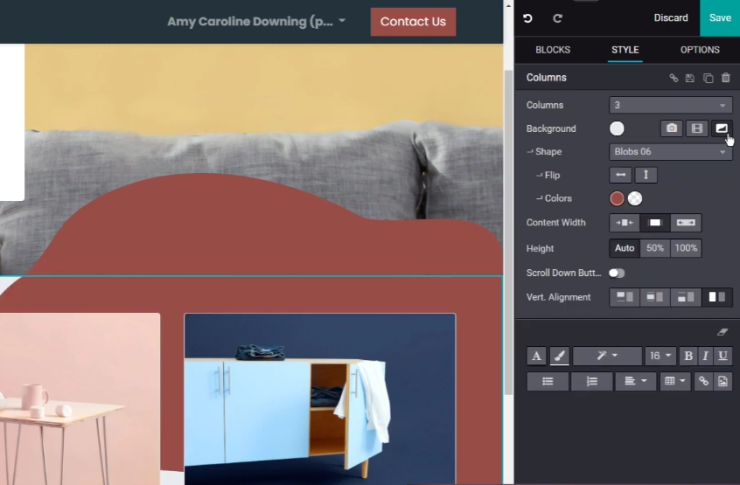Click the page vertical scrollbar
Viewport: 740px width, 485px height.
[508, 232]
